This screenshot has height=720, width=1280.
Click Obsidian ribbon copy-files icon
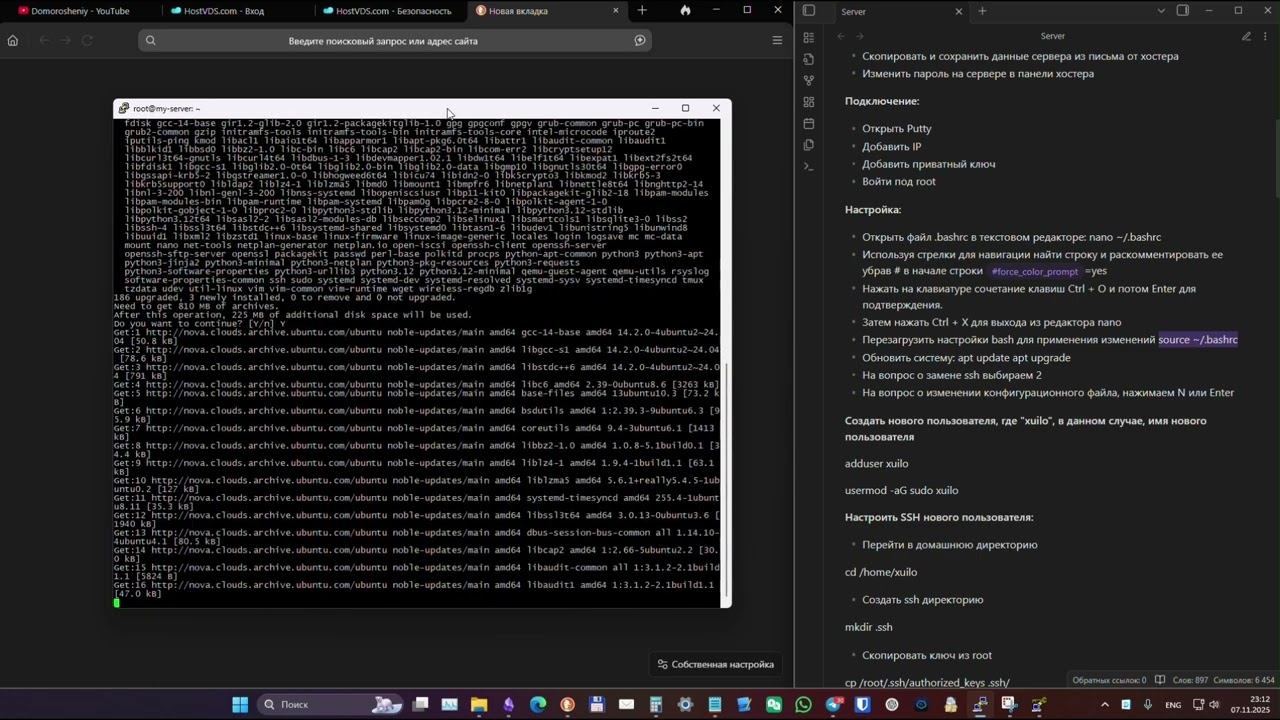click(809, 144)
